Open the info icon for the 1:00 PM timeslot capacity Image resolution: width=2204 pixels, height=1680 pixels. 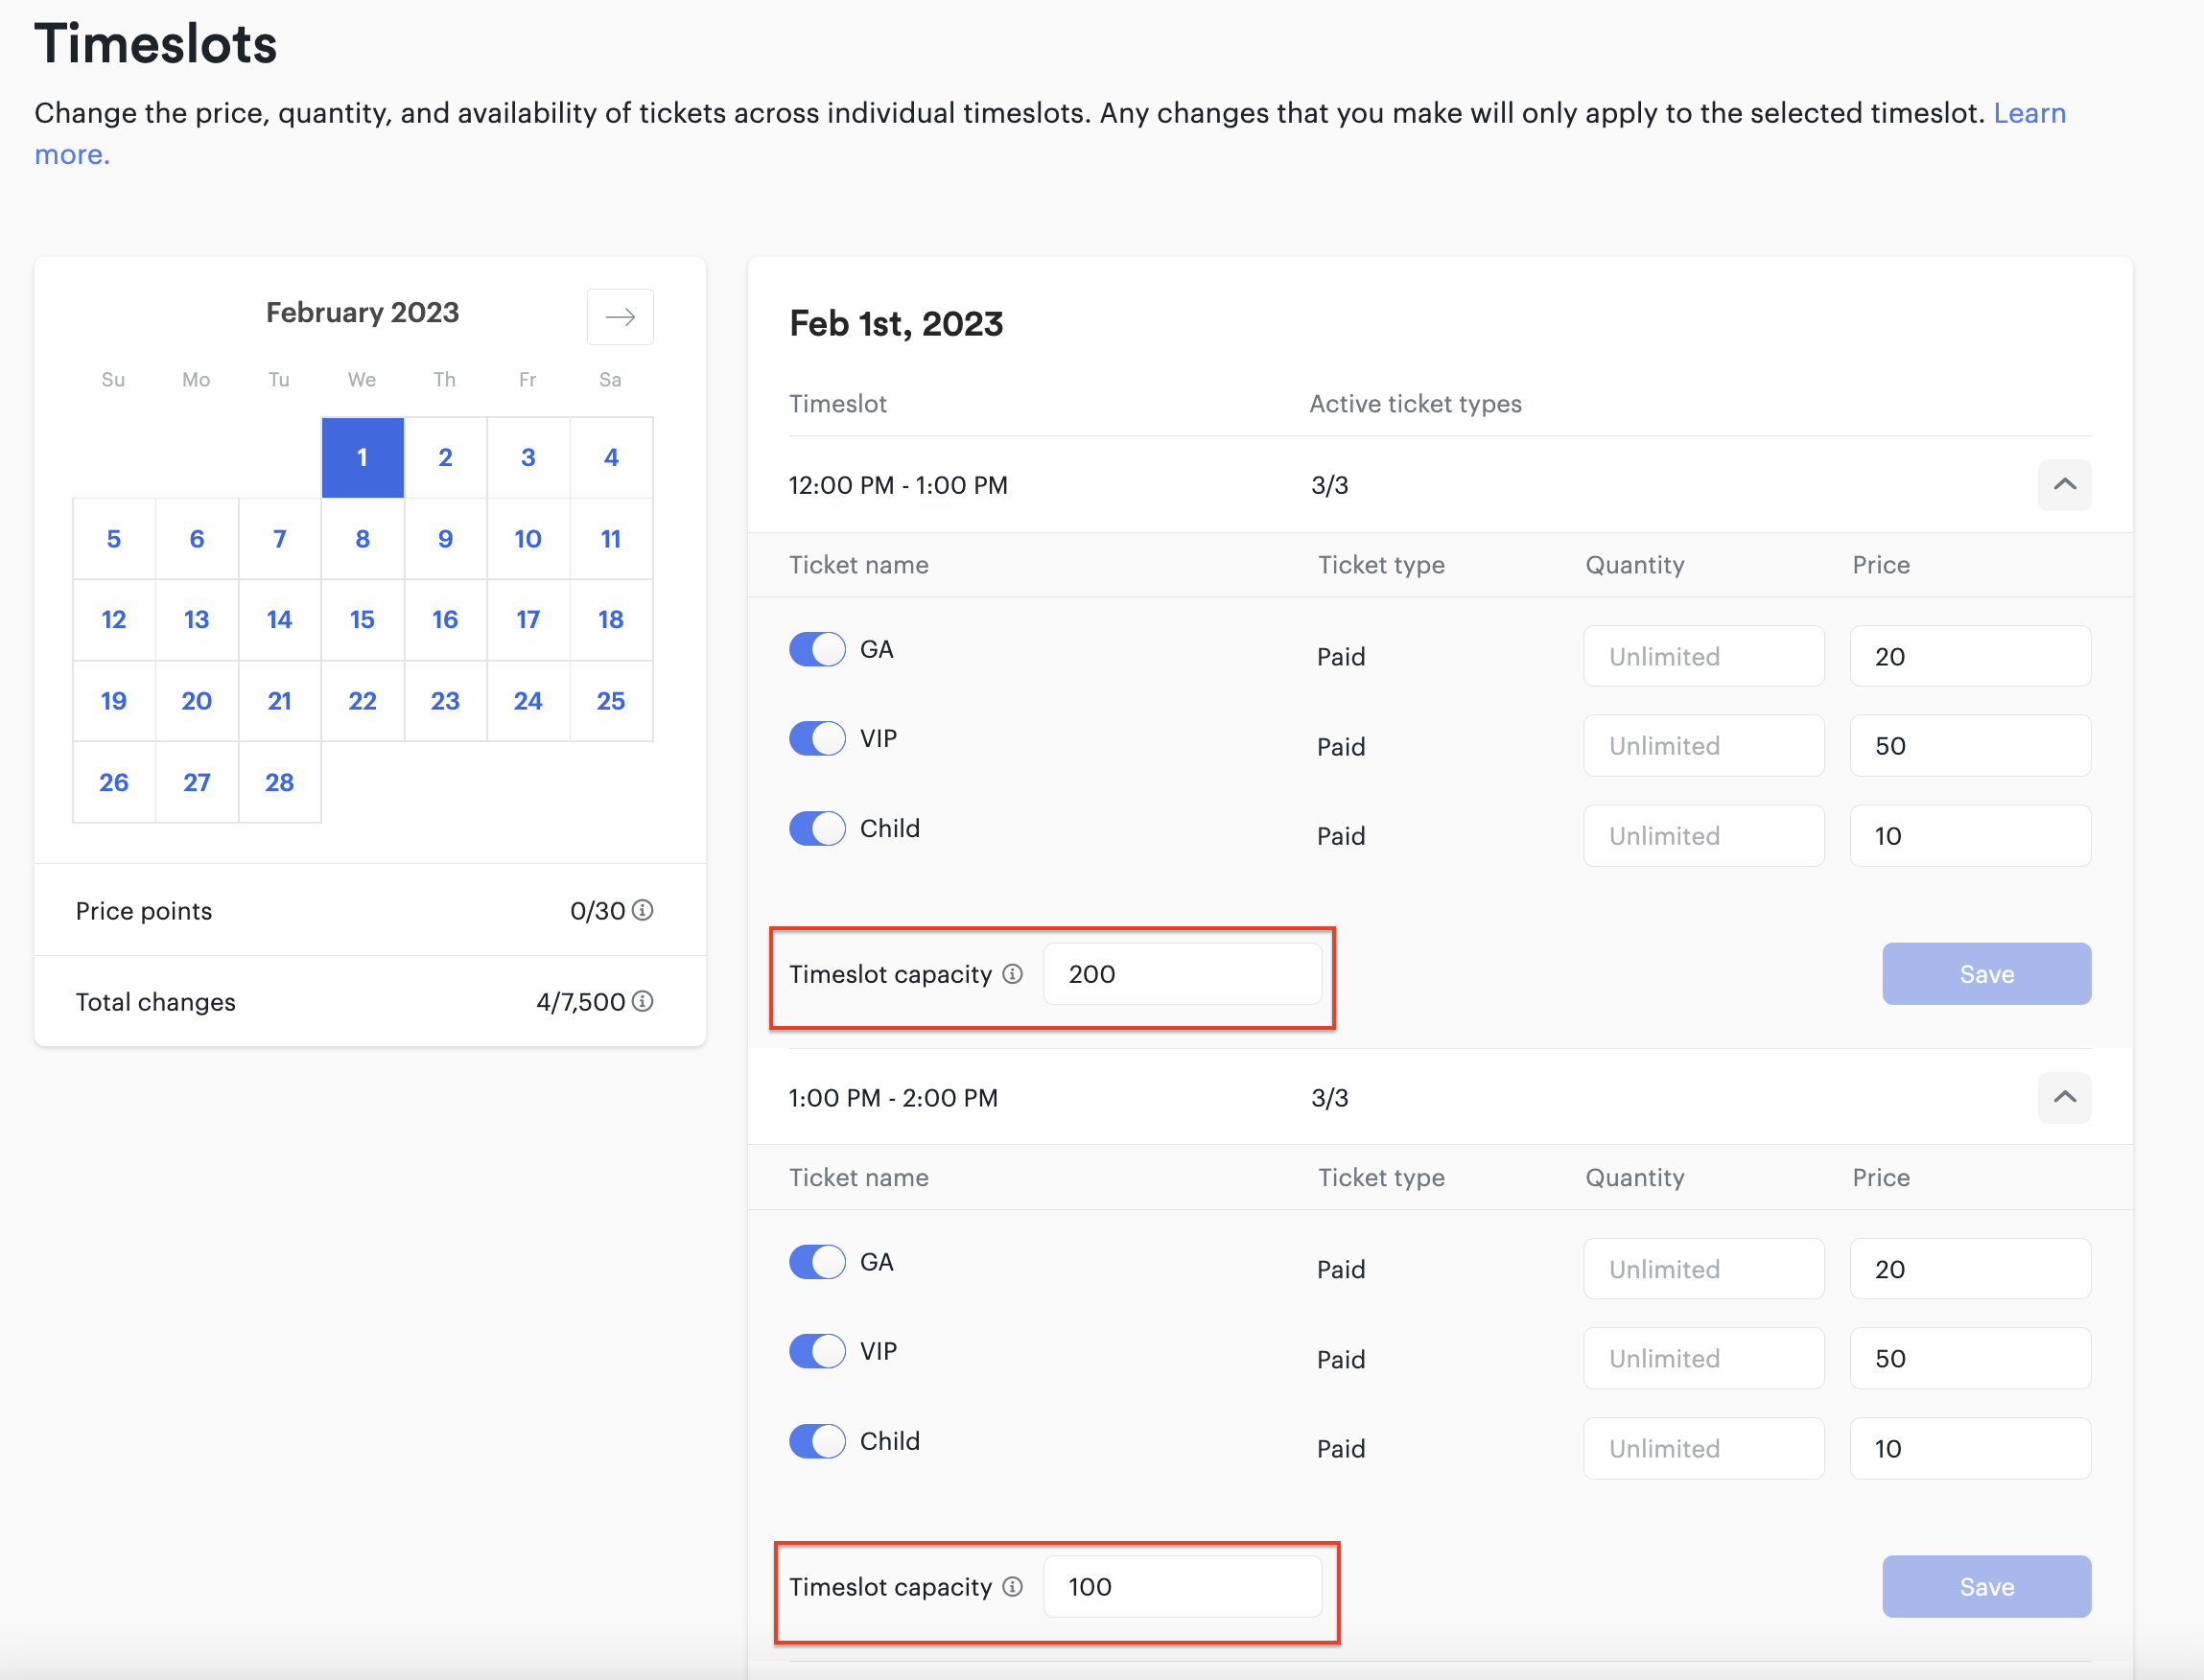click(x=1012, y=1587)
